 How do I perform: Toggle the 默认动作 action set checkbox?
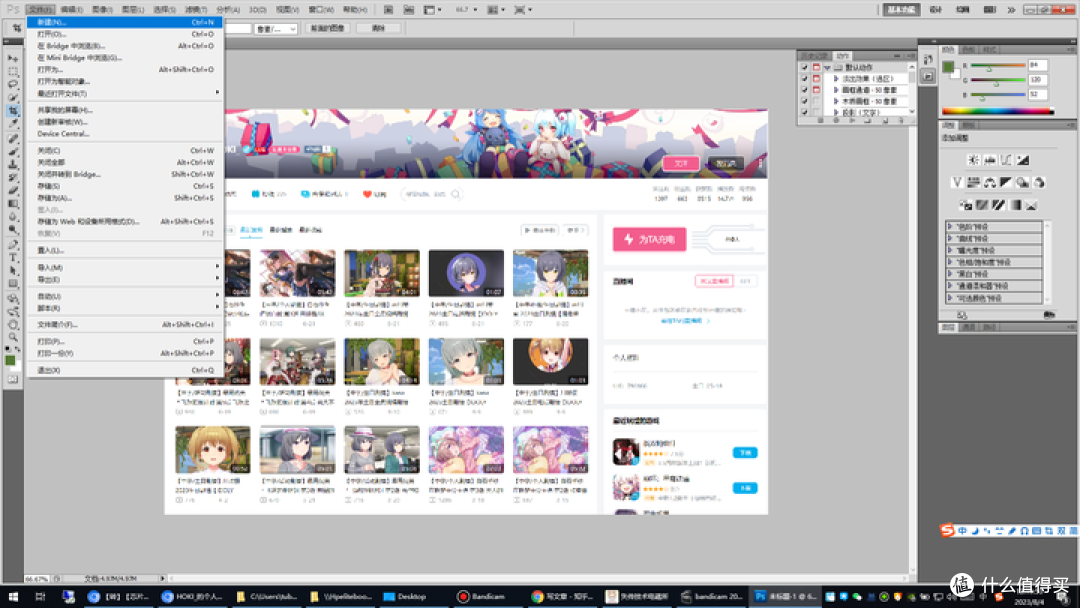tap(804, 67)
